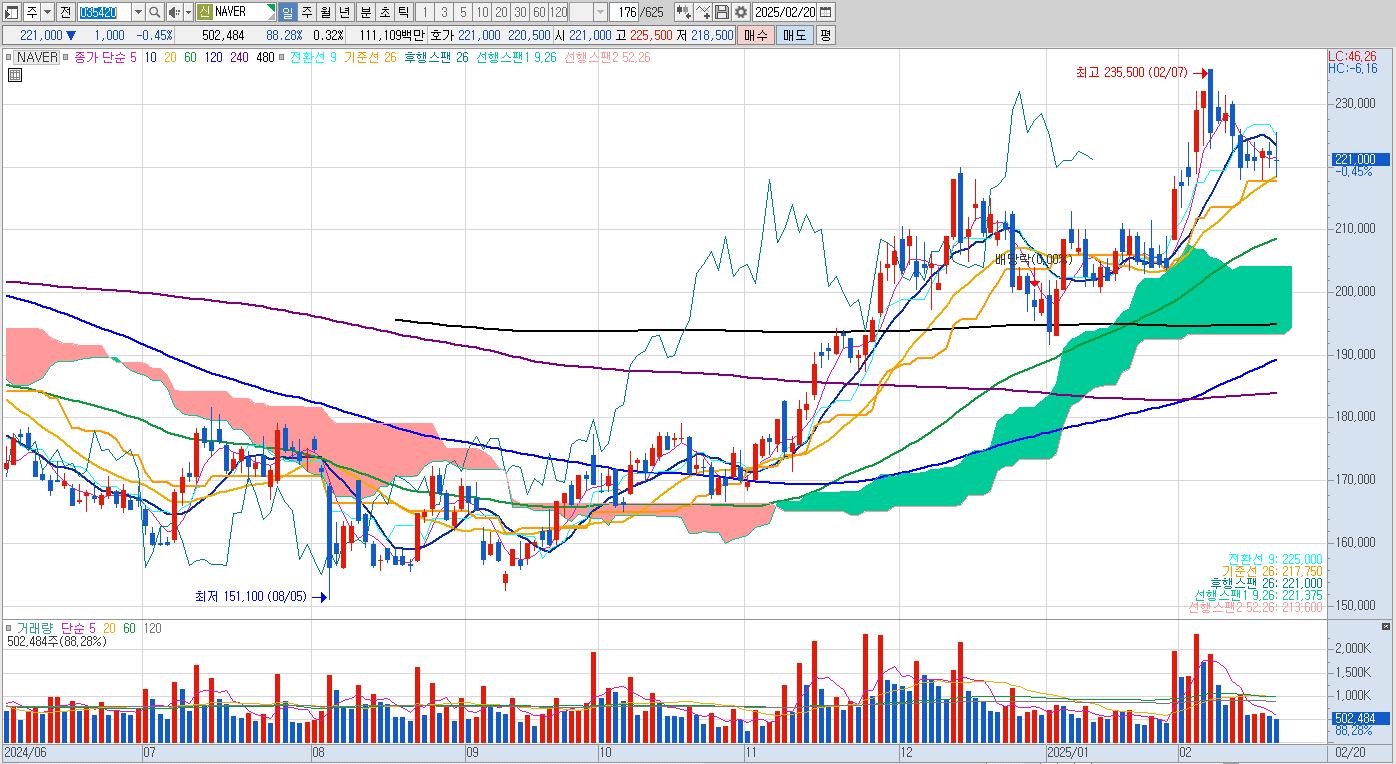Click the 매수 buy button
Viewport: 1396px width, 764px height.
coord(755,34)
